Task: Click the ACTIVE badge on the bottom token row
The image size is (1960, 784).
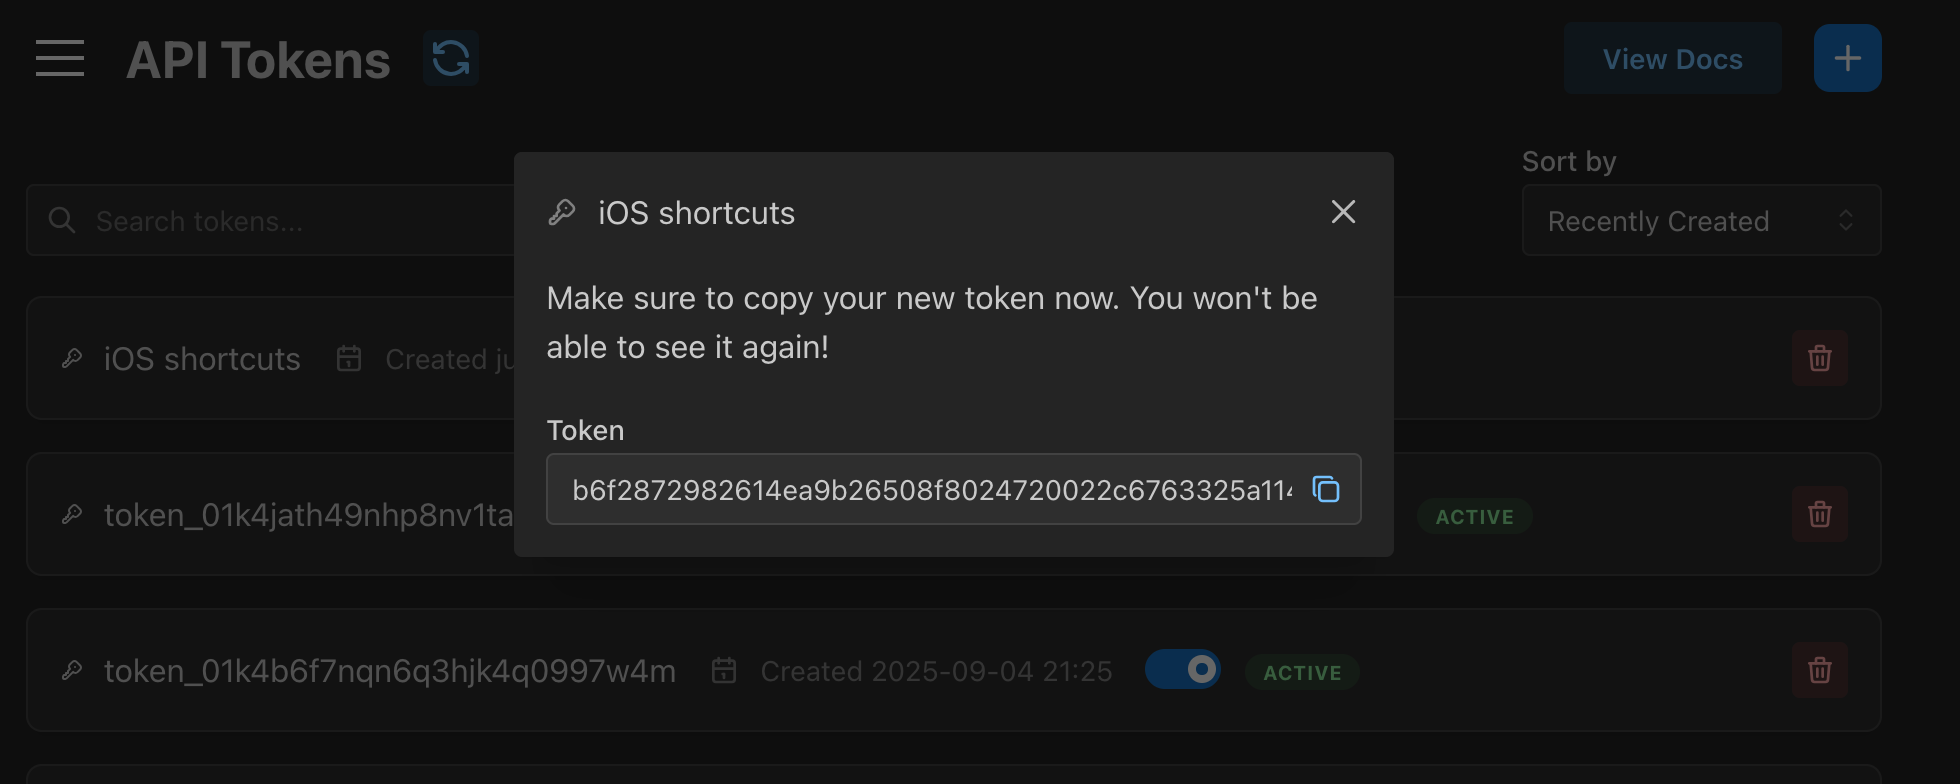Action: (1301, 672)
